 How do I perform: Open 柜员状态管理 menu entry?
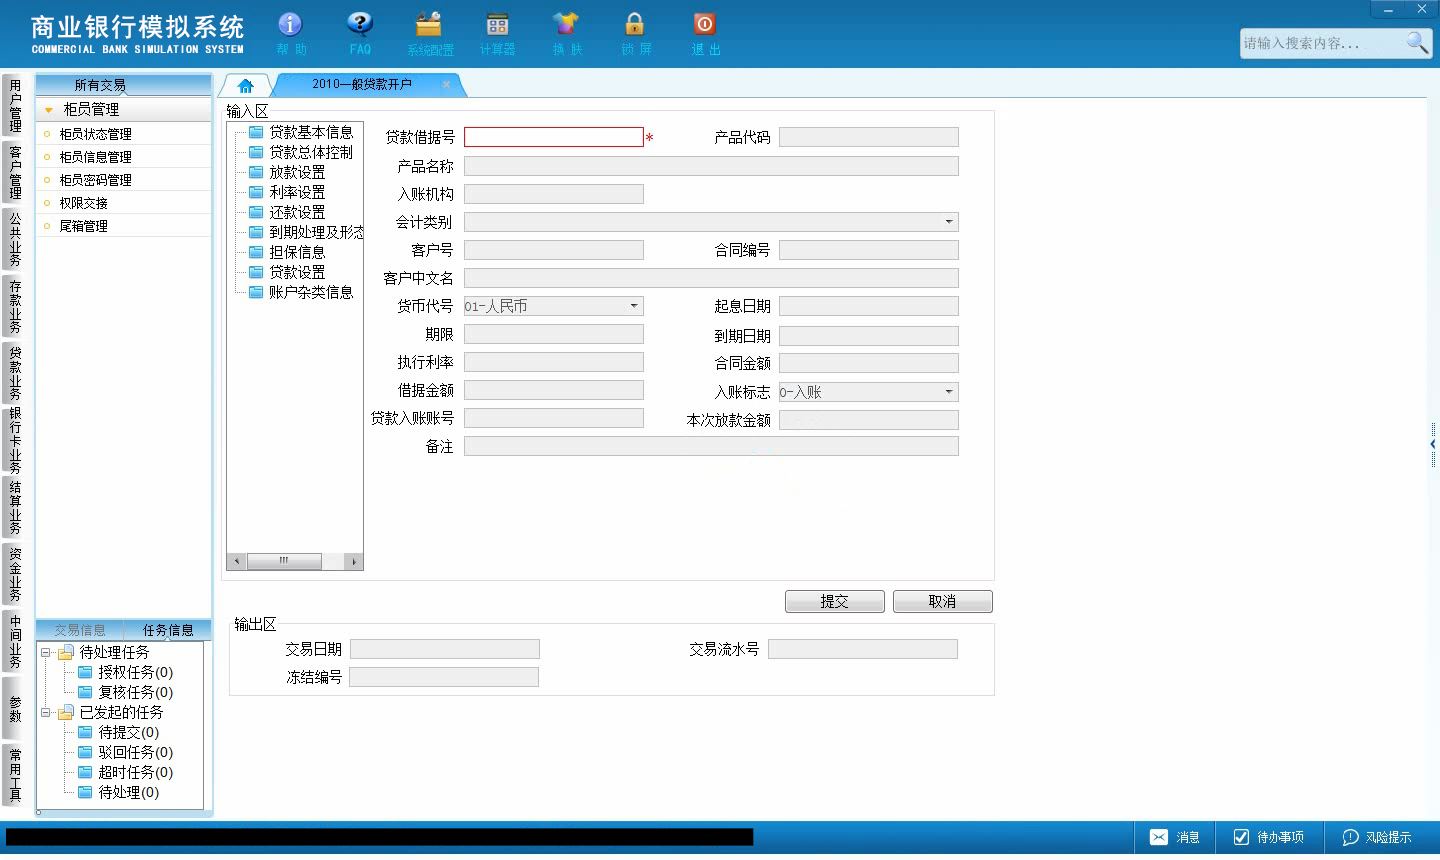(124, 134)
